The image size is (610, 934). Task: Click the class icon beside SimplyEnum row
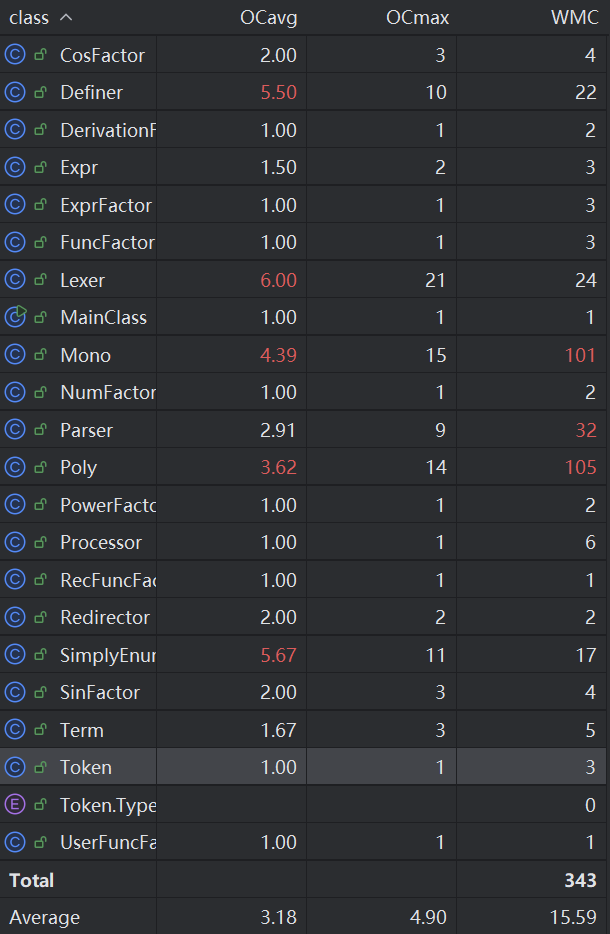click(15, 655)
